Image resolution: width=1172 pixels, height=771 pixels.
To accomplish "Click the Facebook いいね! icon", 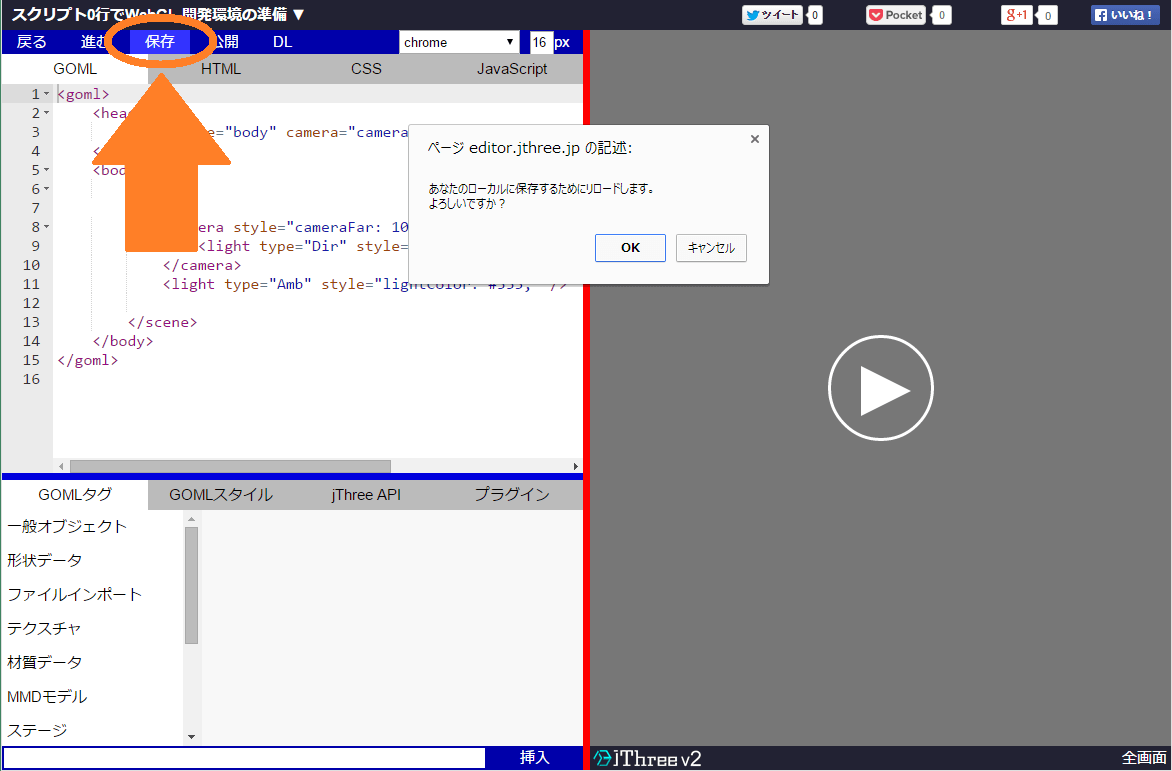I will 1124,15.
